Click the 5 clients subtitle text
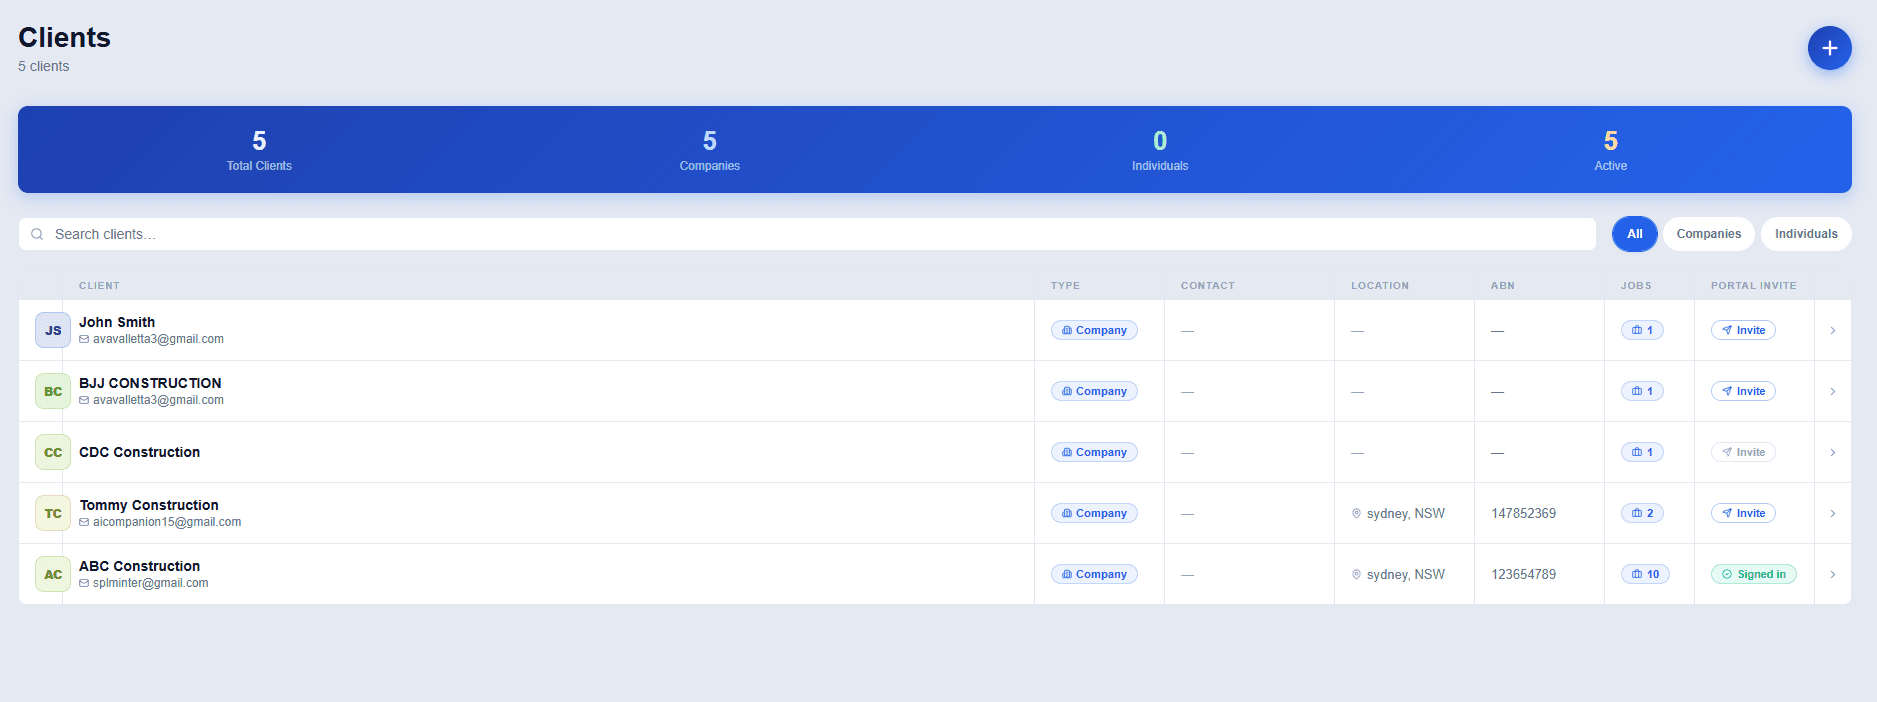The width and height of the screenshot is (1877, 702). [x=44, y=66]
